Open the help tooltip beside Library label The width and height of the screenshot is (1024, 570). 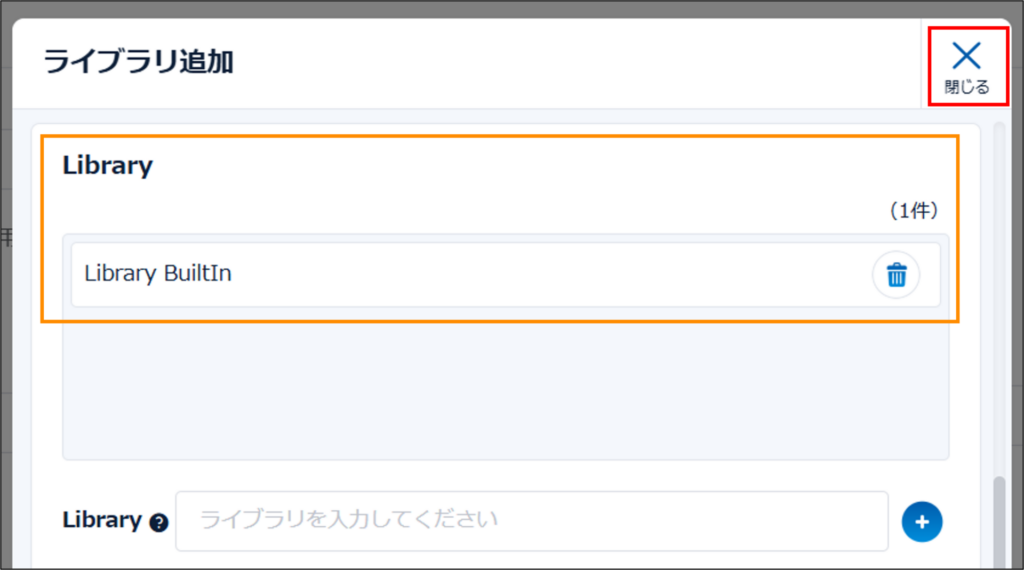click(x=158, y=522)
